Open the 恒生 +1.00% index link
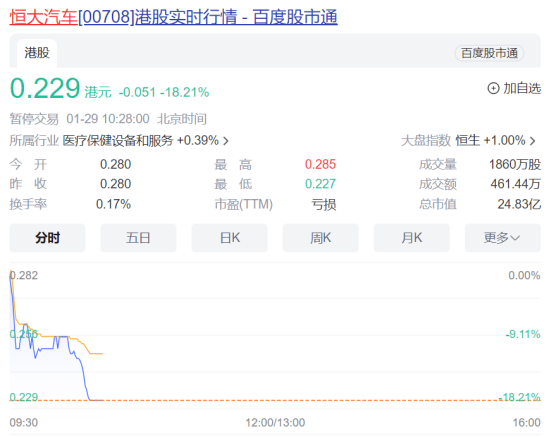The width and height of the screenshot is (554, 437). pyautogui.click(x=490, y=141)
